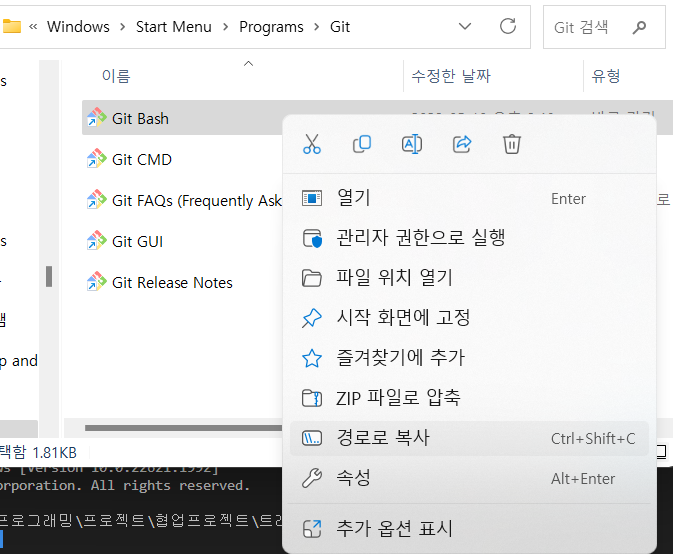673x554 pixels.
Task: Choose 경로로 복사 menu entry
Action: pos(469,438)
